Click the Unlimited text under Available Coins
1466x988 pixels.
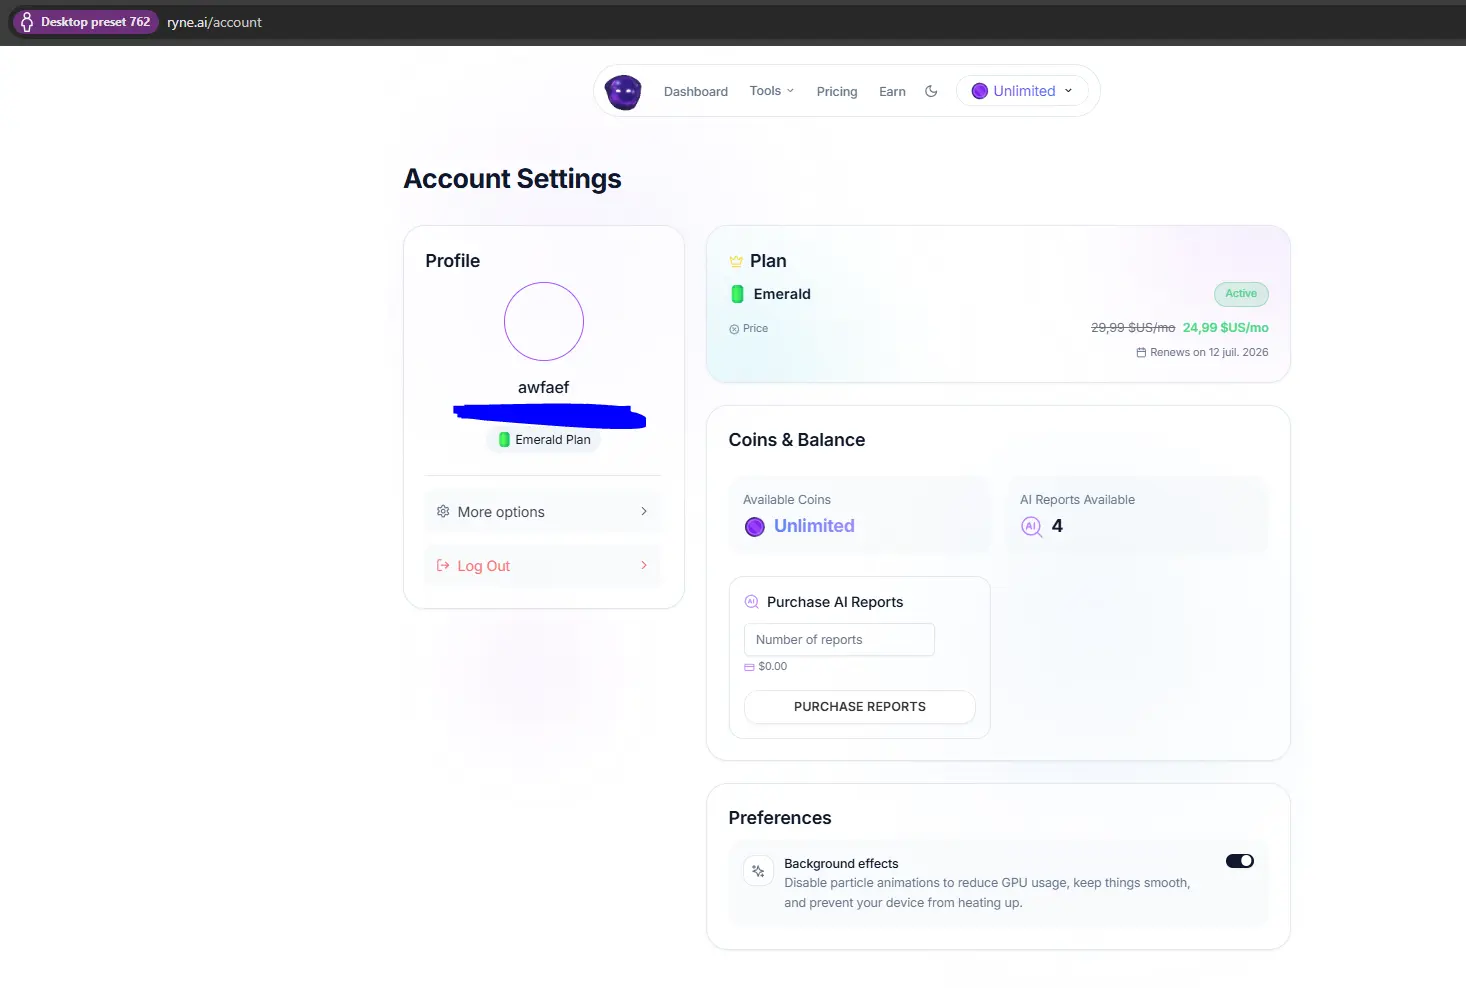[814, 526]
